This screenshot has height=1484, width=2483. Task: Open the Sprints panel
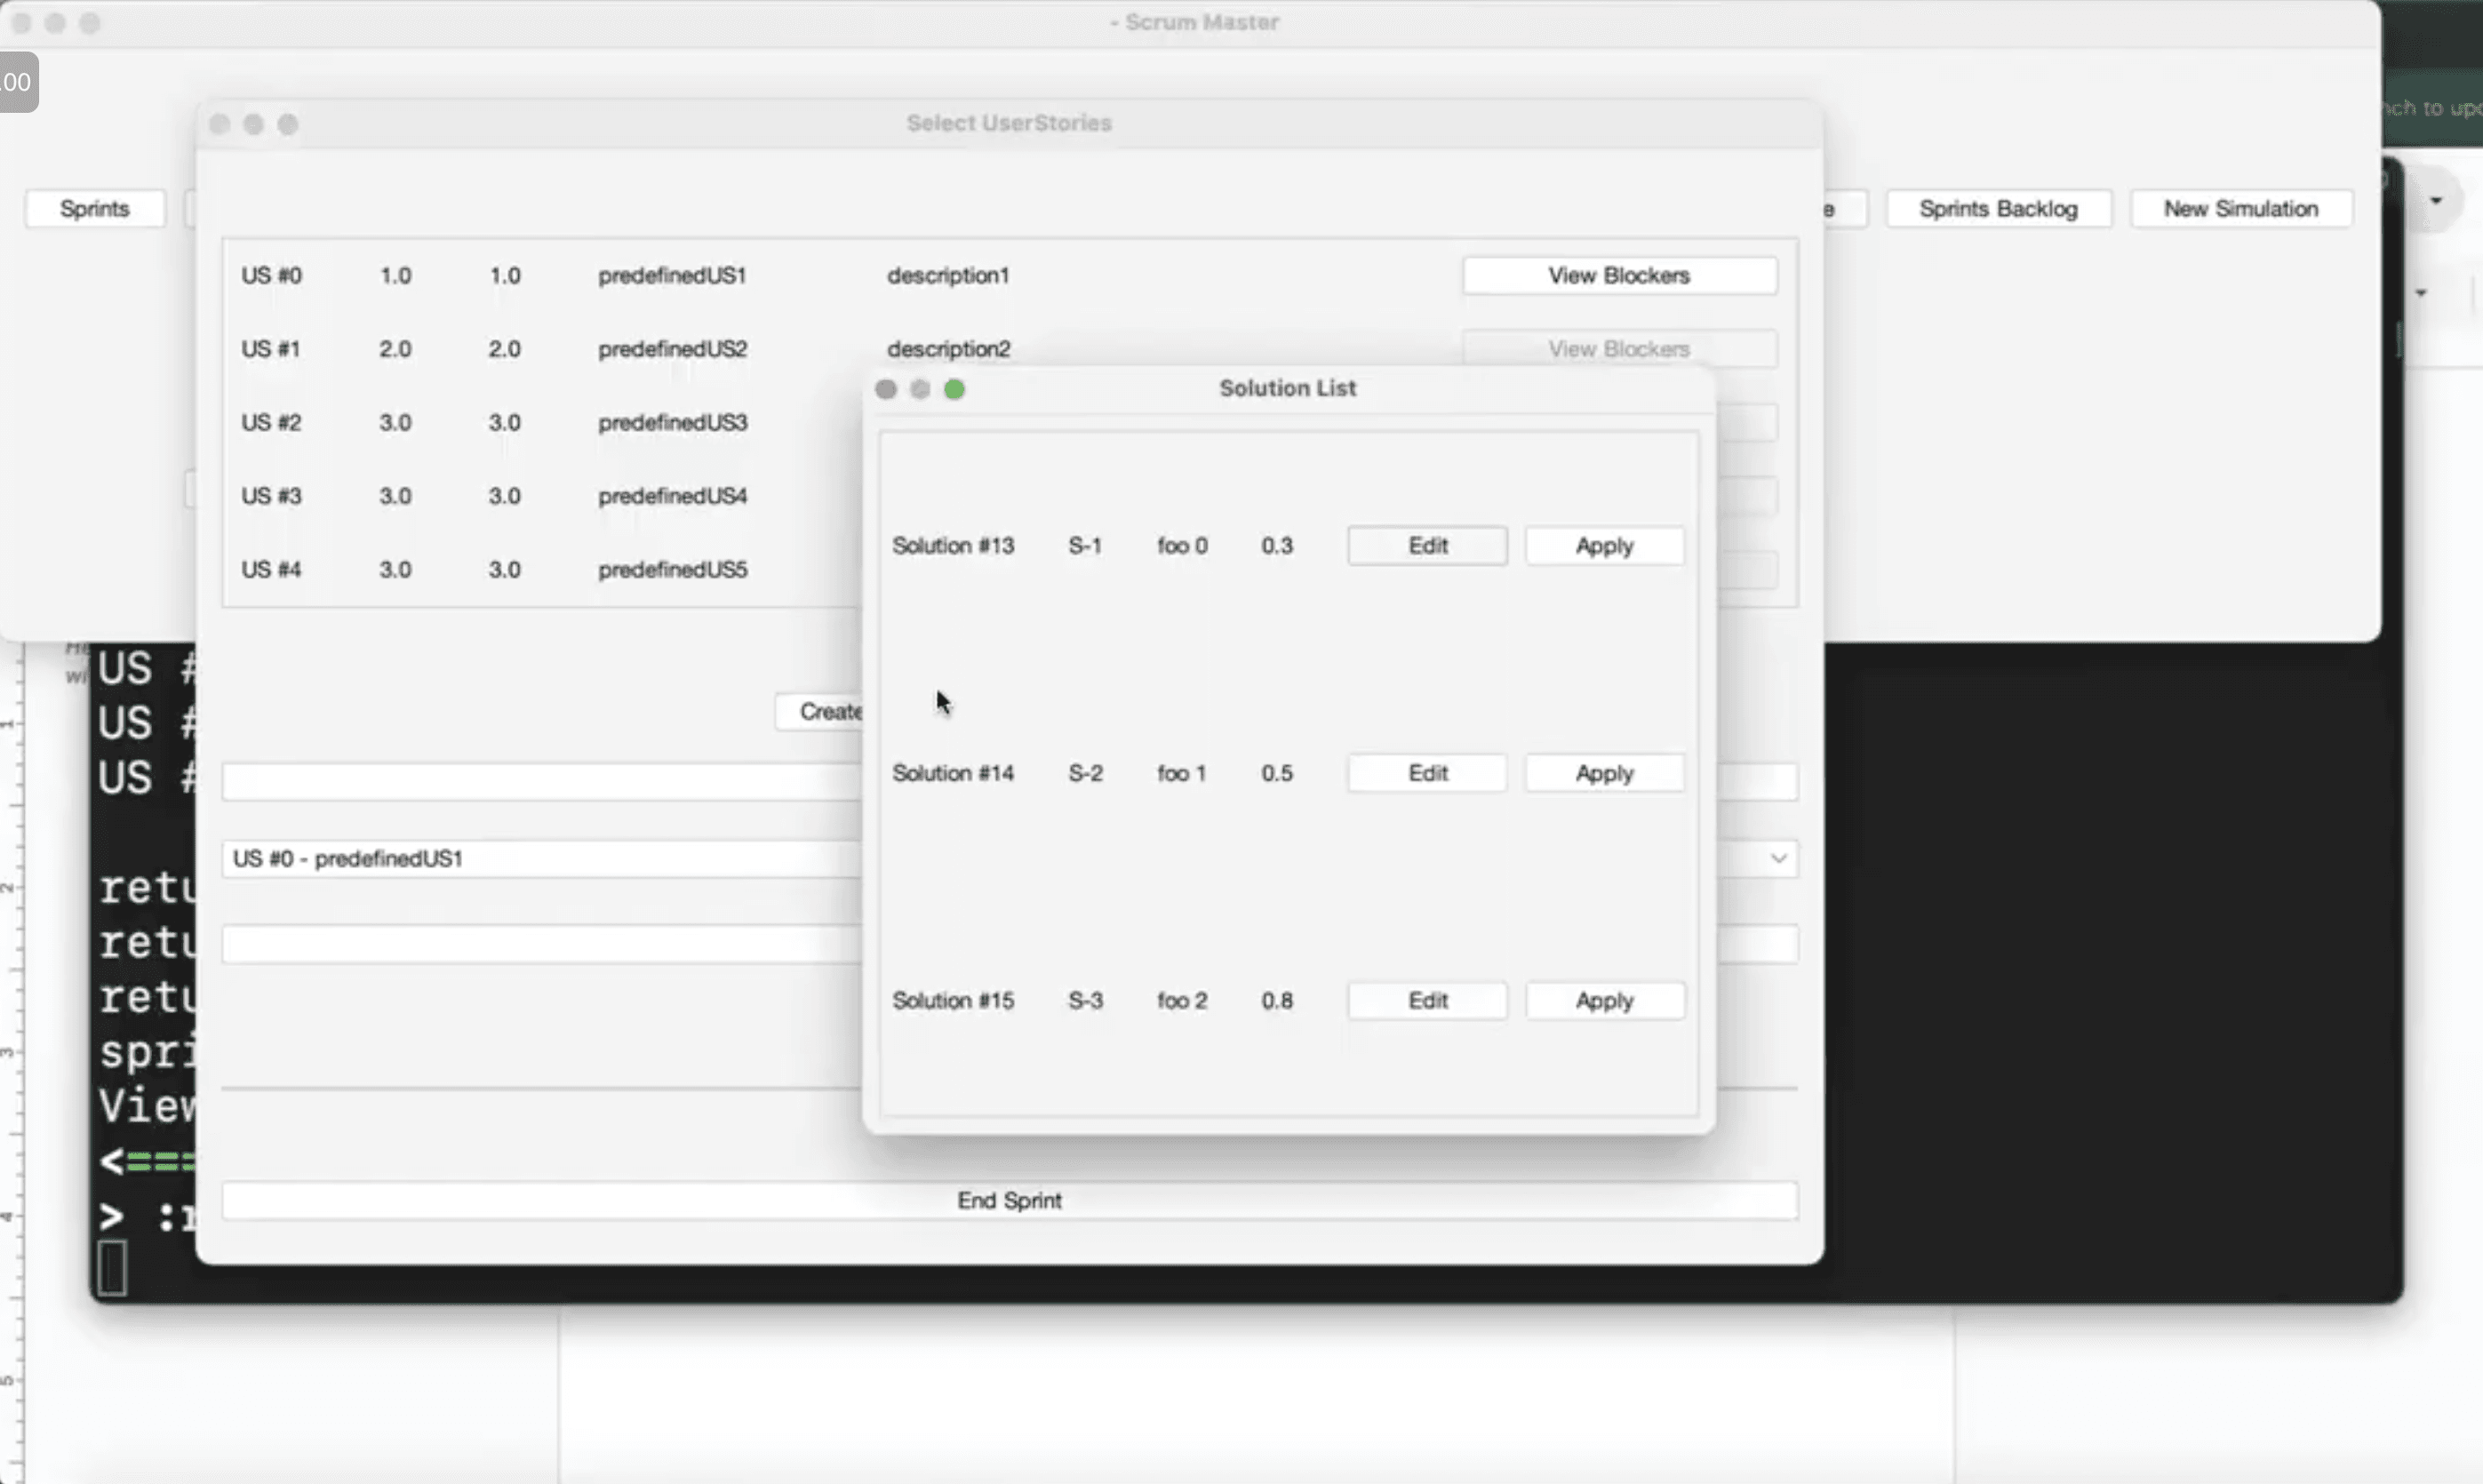(95, 208)
